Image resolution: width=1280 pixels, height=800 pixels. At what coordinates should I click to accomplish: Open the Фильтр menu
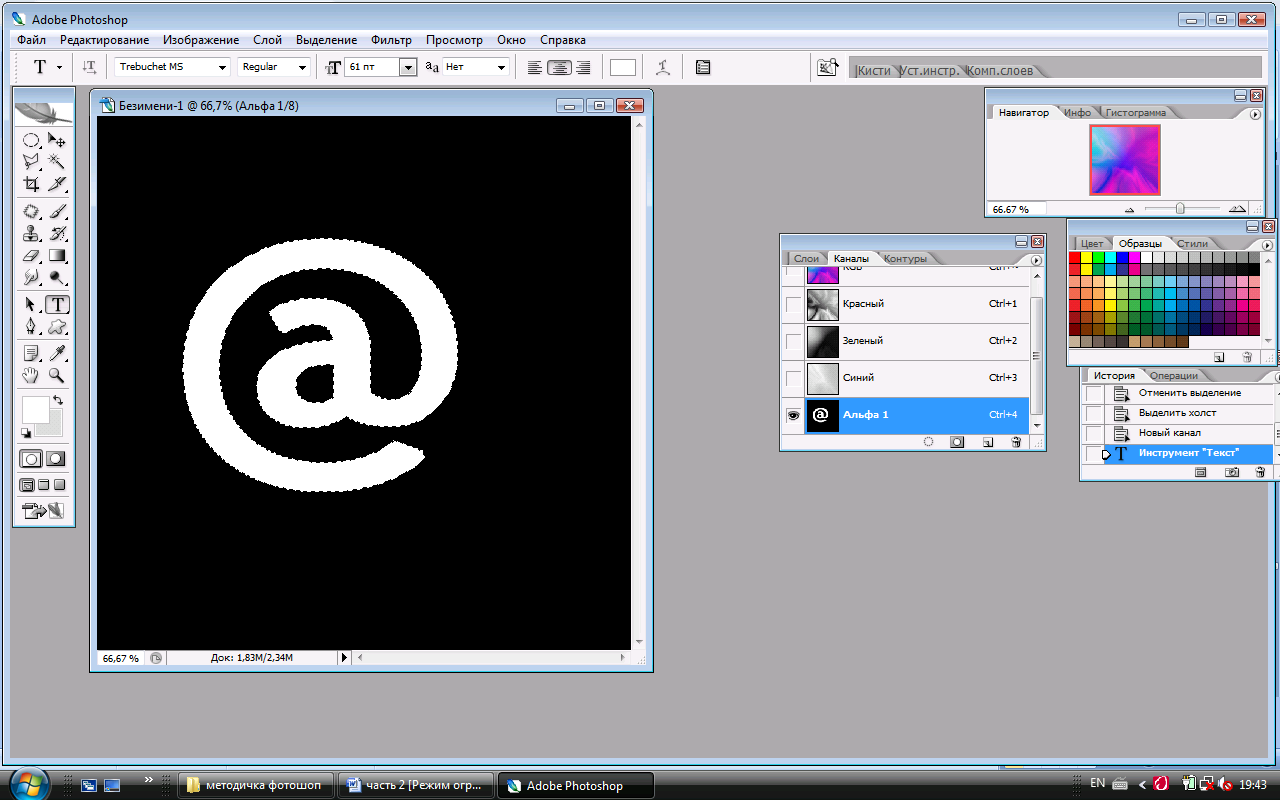391,40
